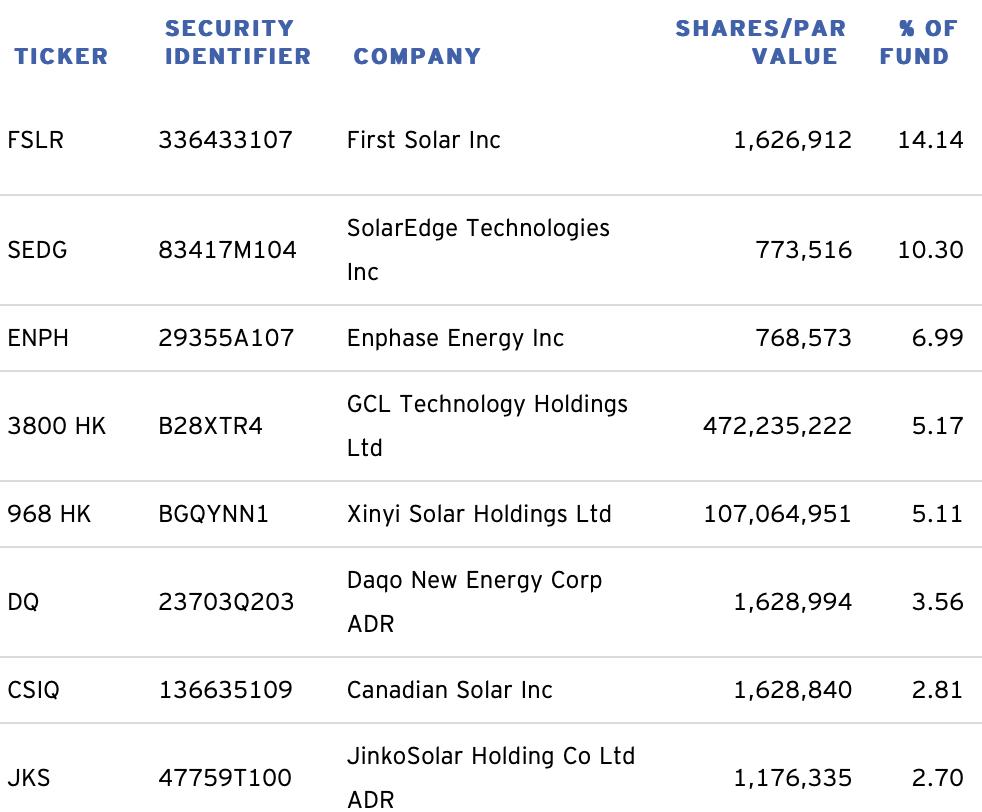Viewport: 982px width, 812px height.
Task: Click the % OF FUND column header
Action: [919, 42]
